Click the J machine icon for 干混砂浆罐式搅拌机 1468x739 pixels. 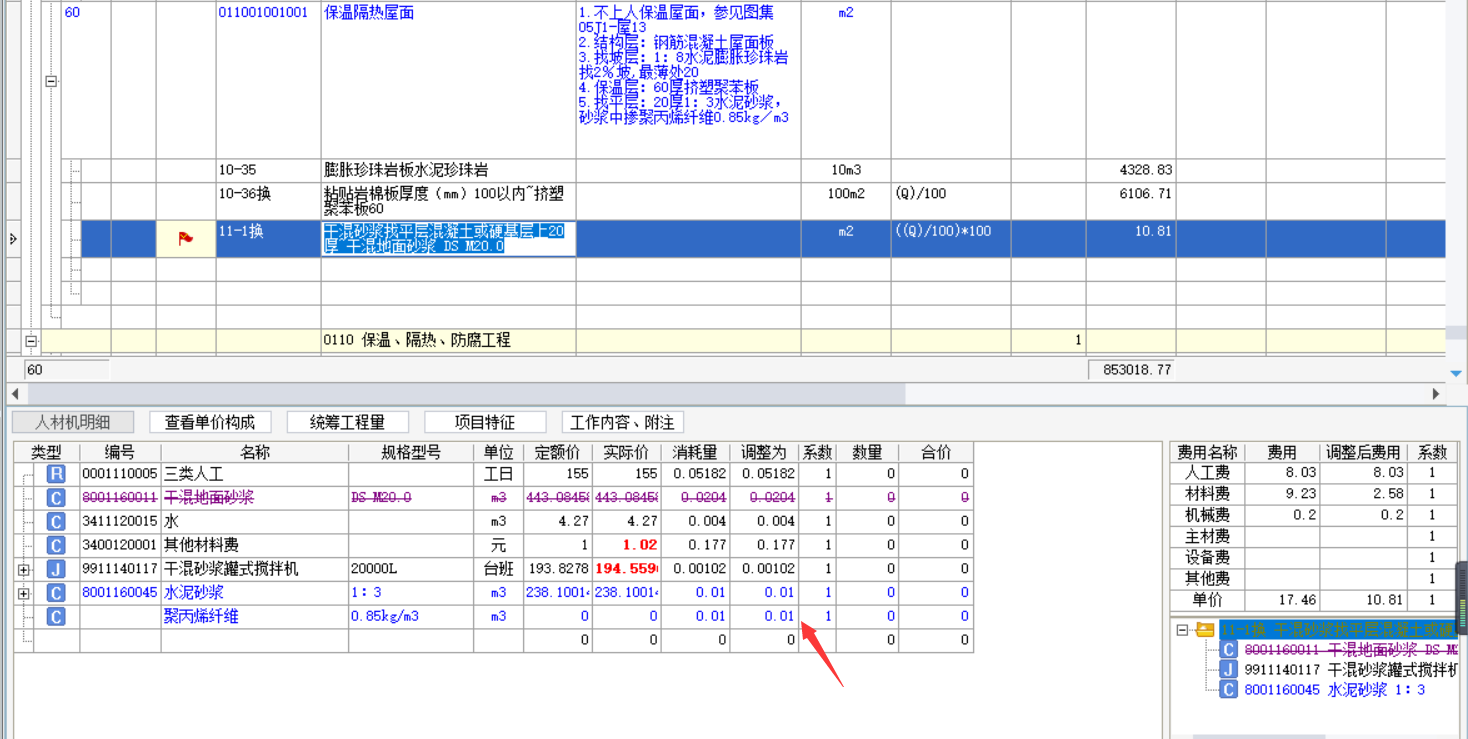56,570
